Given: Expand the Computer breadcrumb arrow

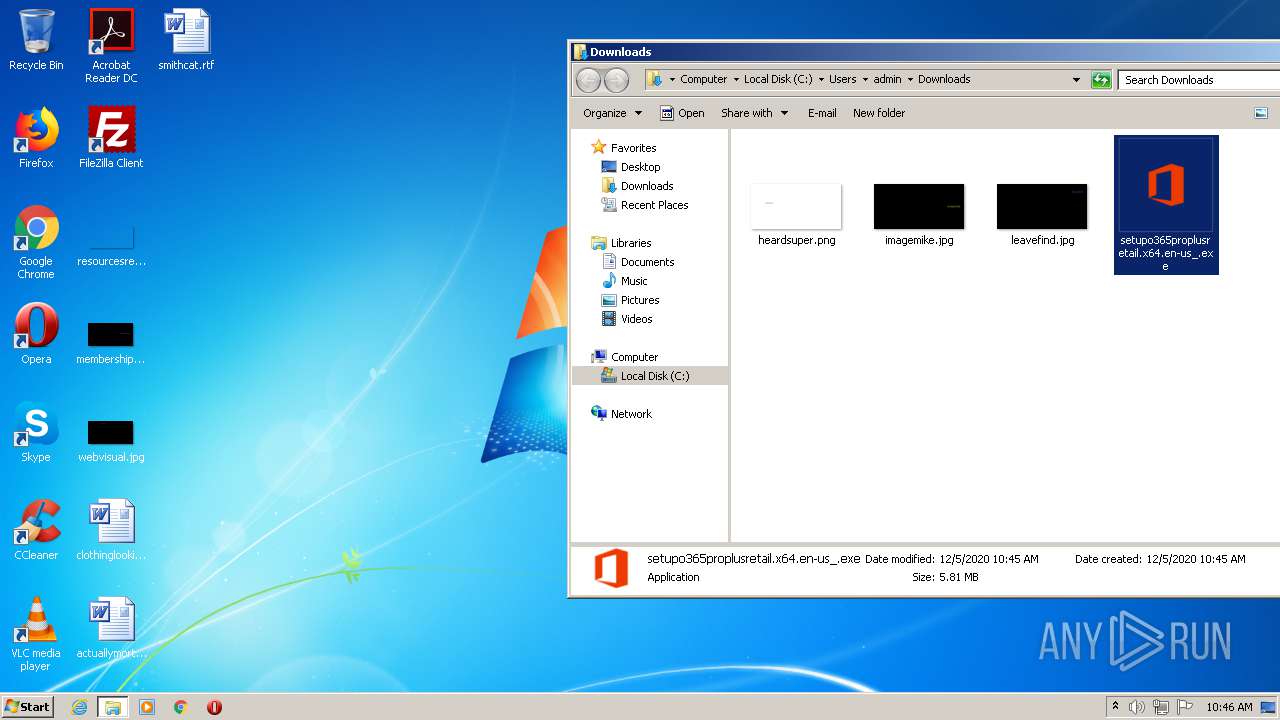Looking at the screenshot, I should [736, 80].
